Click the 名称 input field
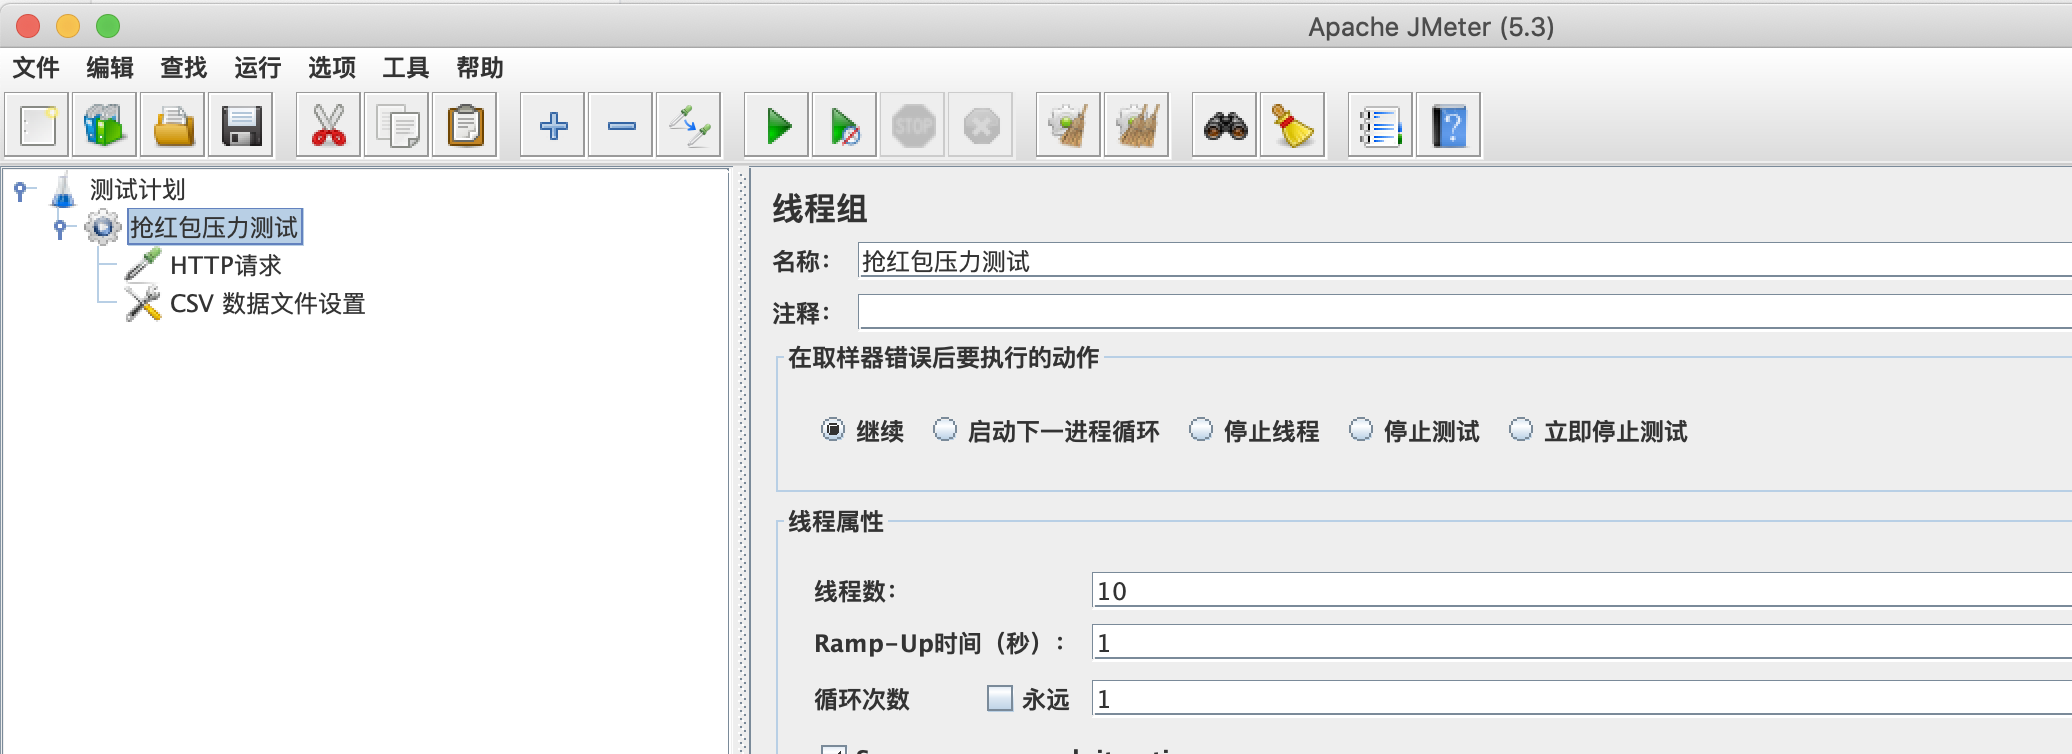Viewport: 2072px width, 754px height. click(x=1465, y=261)
